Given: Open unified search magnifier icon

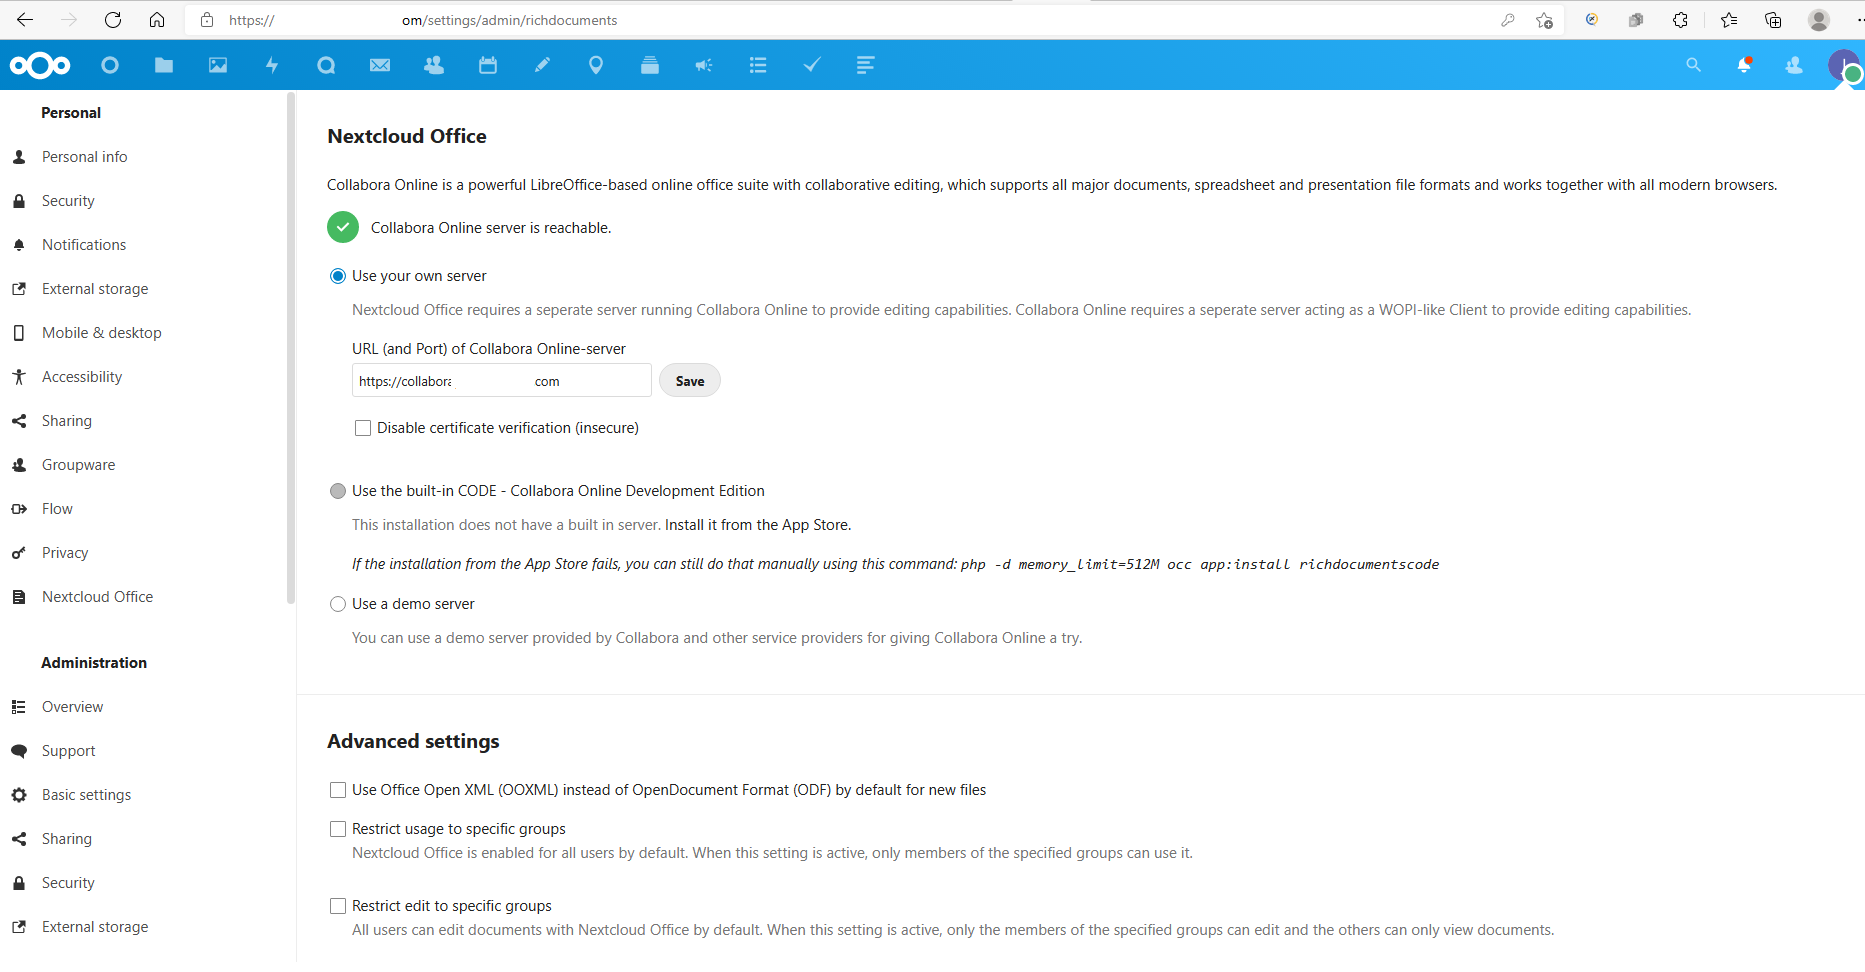Looking at the screenshot, I should 1693,65.
